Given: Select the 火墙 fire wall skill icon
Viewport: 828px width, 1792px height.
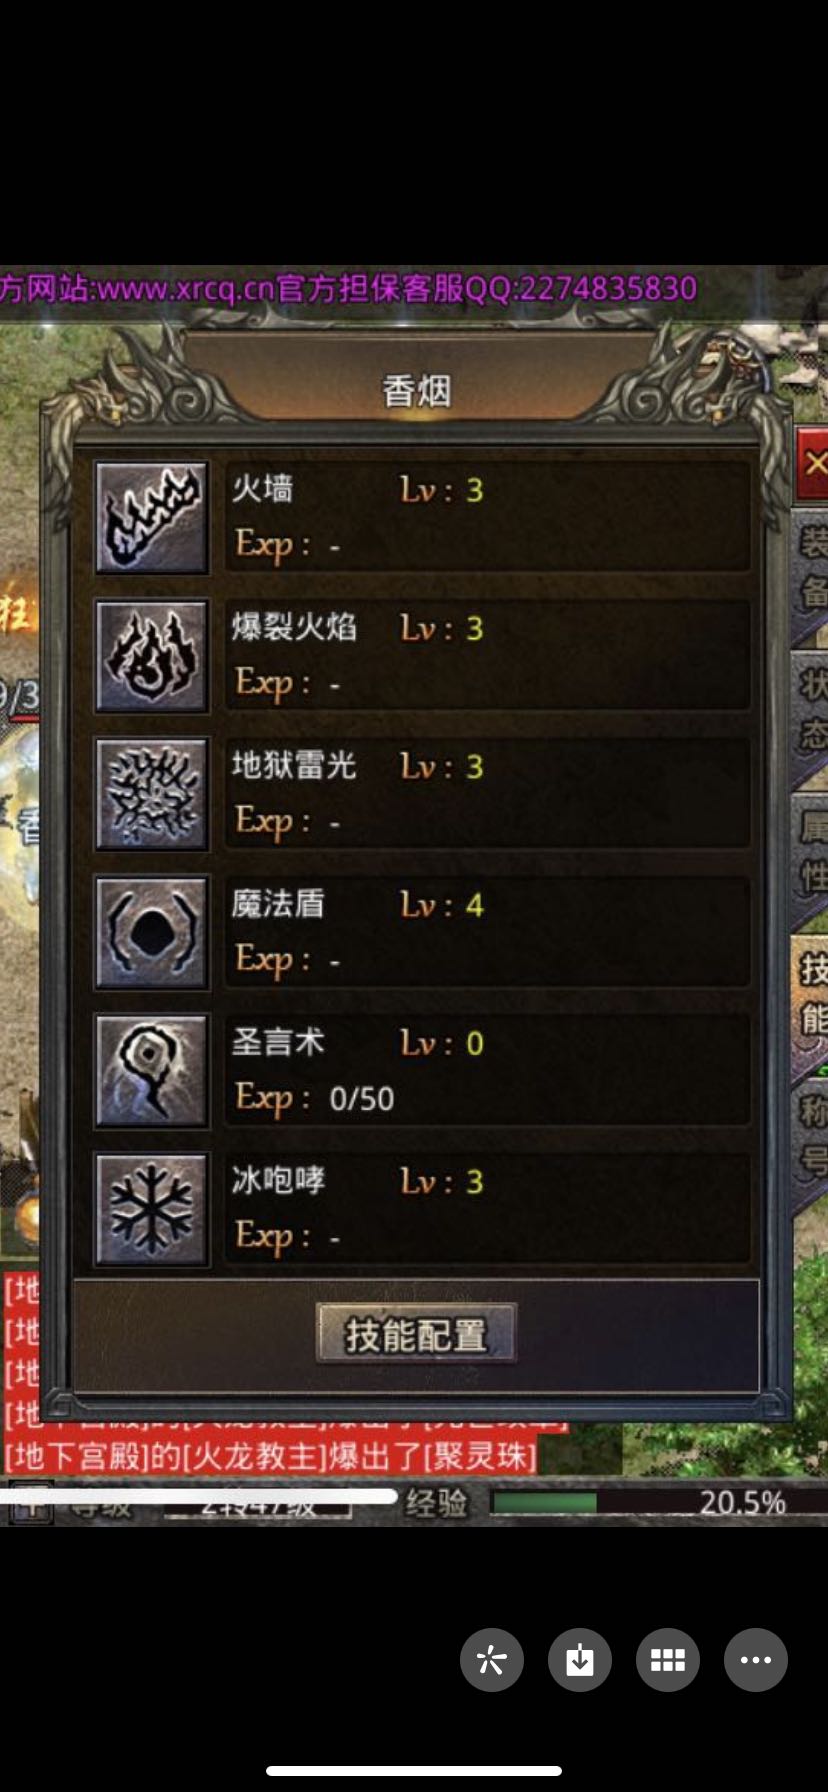Looking at the screenshot, I should tap(152, 517).
